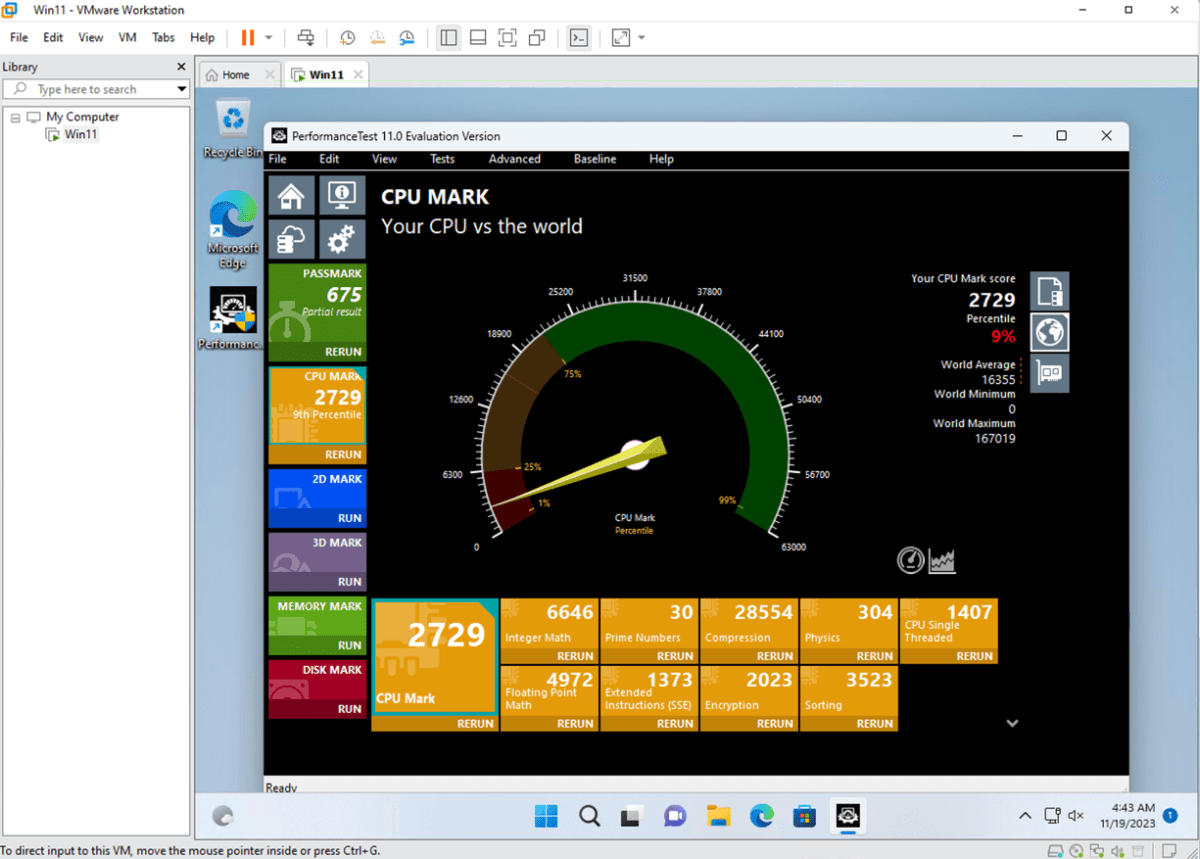Open the settings gears icon in PerformanceTest

click(x=342, y=240)
